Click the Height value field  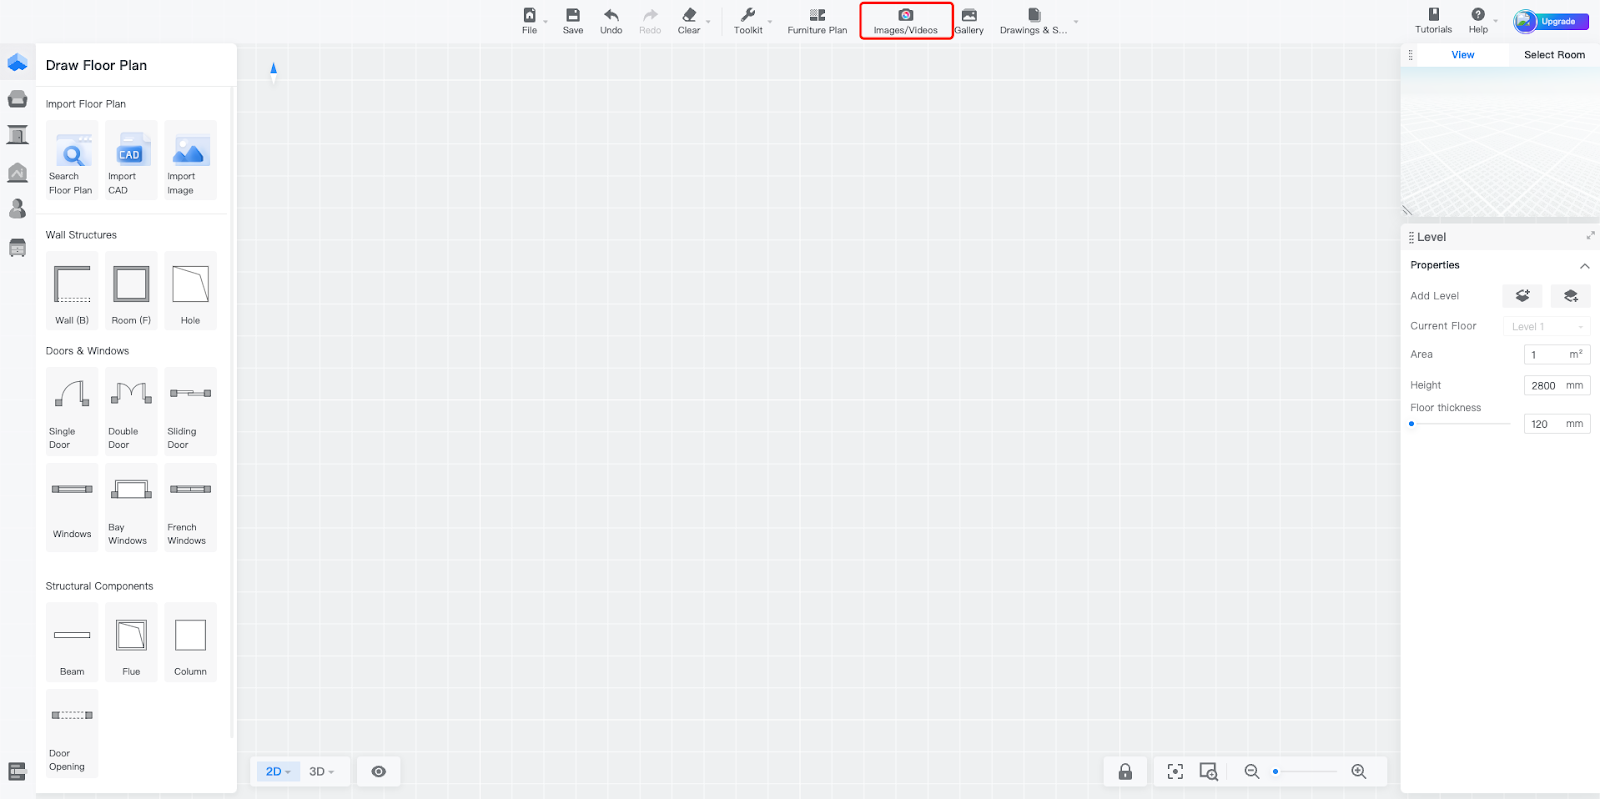click(1557, 385)
